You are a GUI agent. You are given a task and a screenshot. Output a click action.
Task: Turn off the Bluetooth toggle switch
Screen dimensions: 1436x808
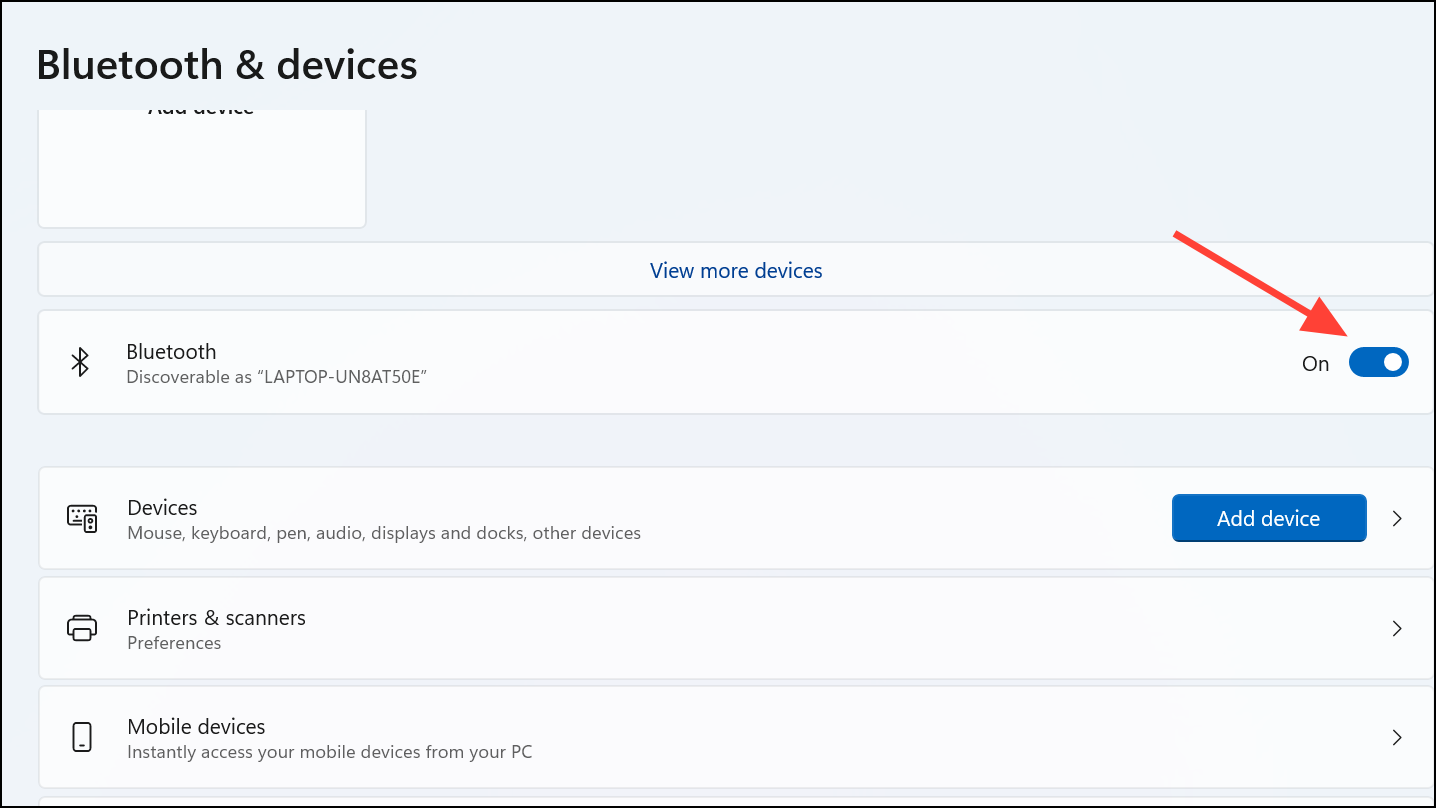1378,362
